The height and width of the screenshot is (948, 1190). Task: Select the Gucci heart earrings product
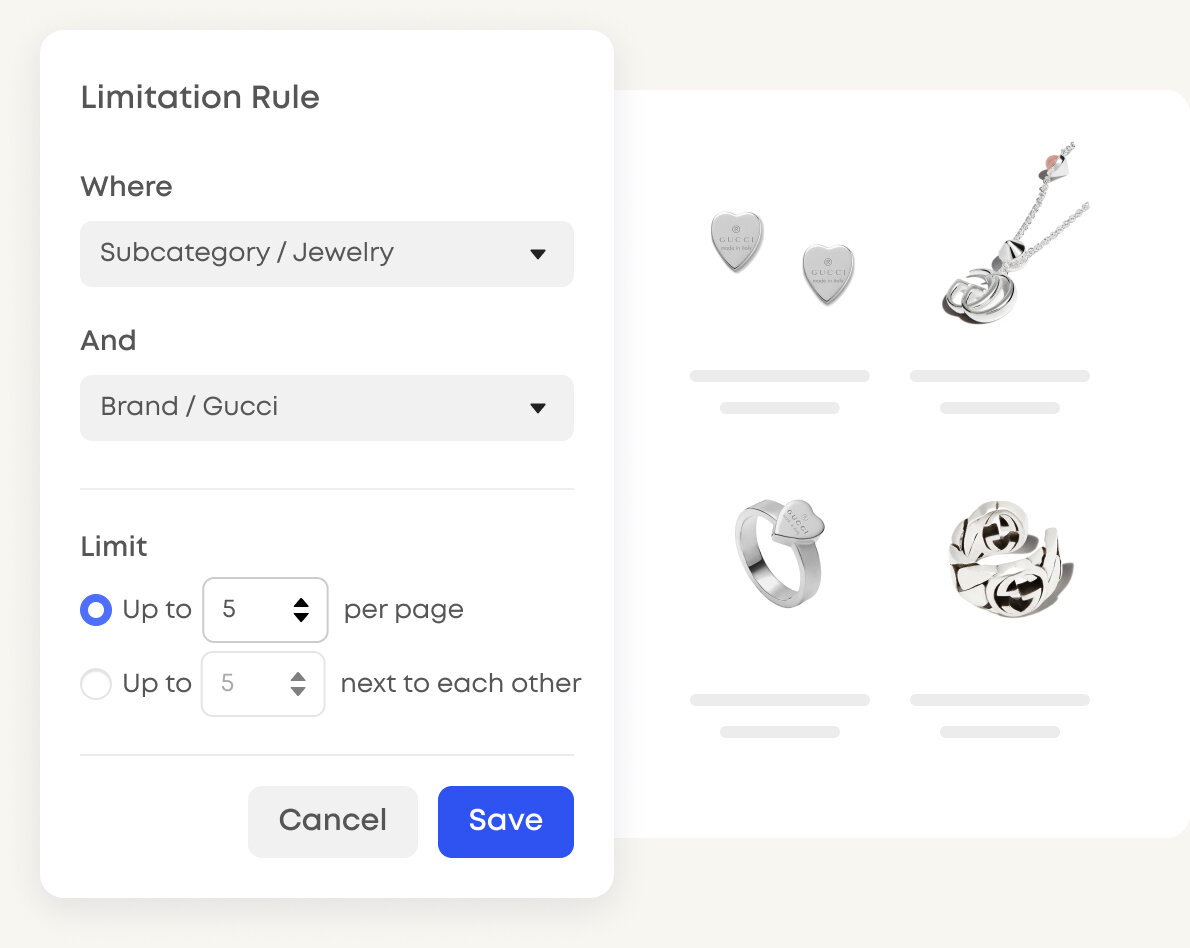click(781, 257)
